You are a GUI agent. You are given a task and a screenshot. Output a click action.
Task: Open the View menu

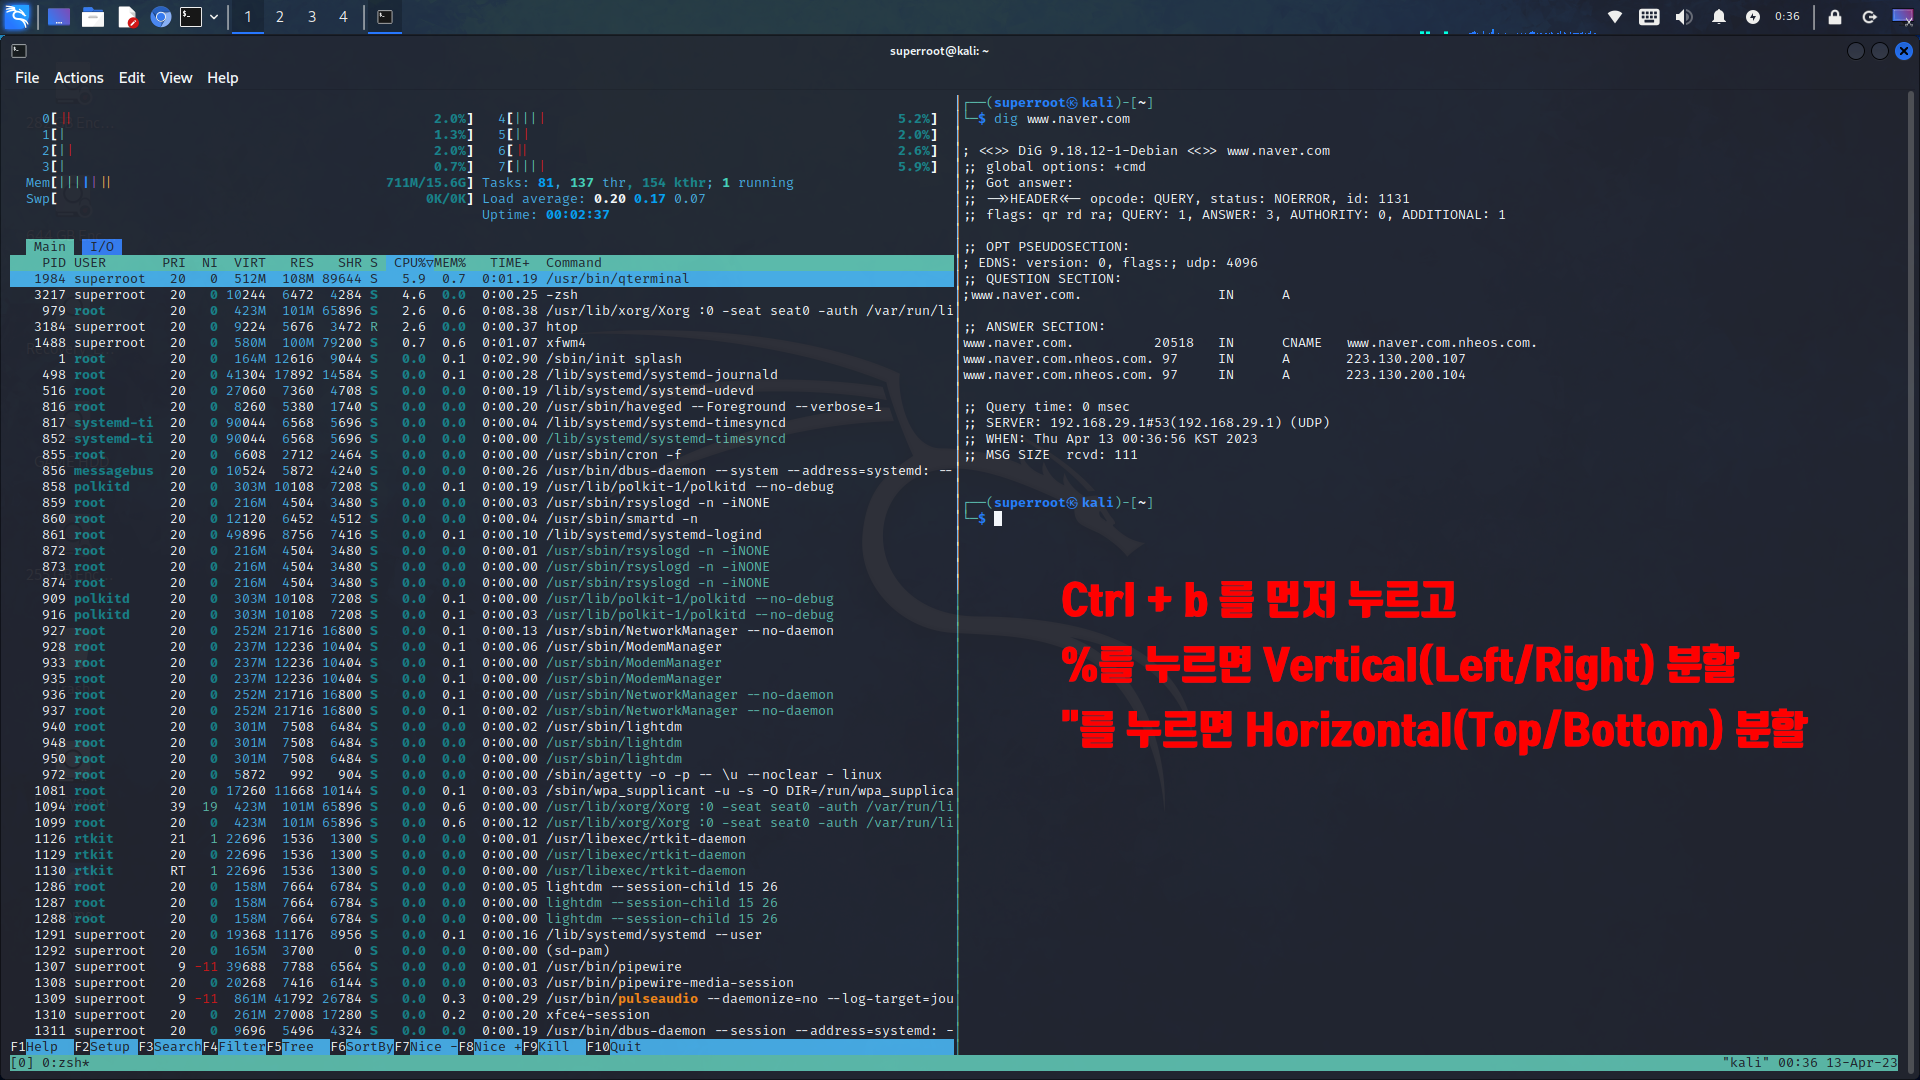(176, 78)
